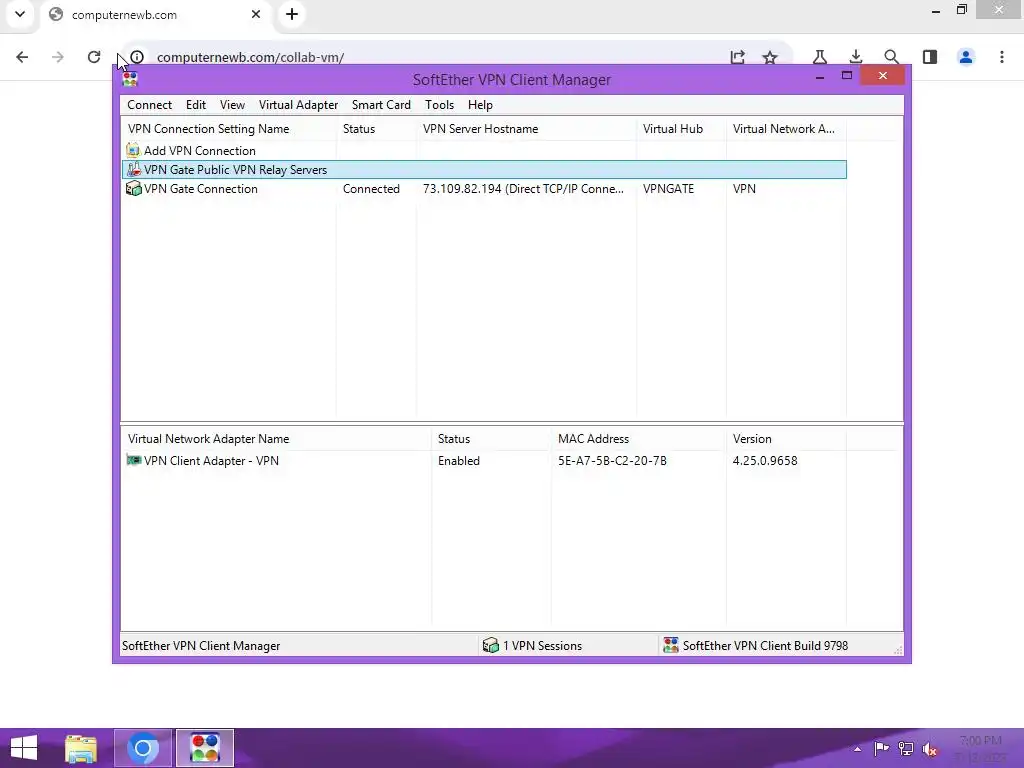Screen dimensions: 1024x768
Task: Click the VPN Gate Connection icon
Action: (133, 189)
